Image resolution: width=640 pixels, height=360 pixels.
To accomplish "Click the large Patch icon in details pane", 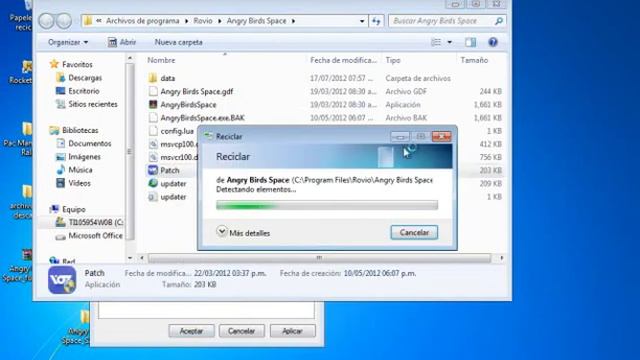I will pos(62,280).
